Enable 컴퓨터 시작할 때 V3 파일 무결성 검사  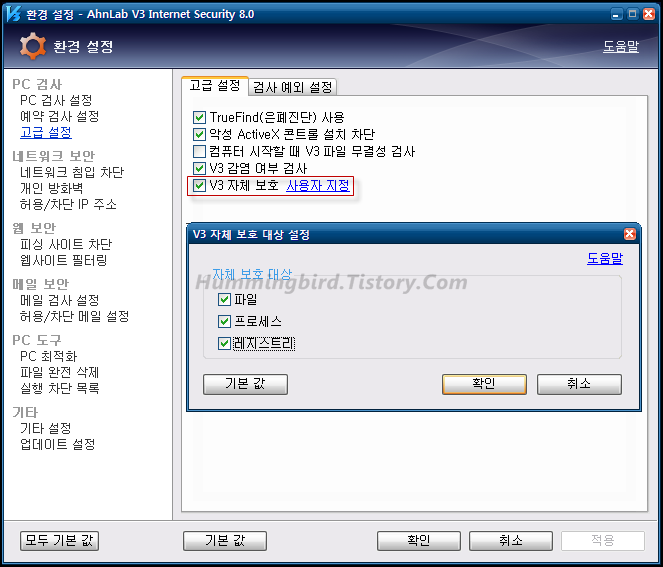[199, 151]
